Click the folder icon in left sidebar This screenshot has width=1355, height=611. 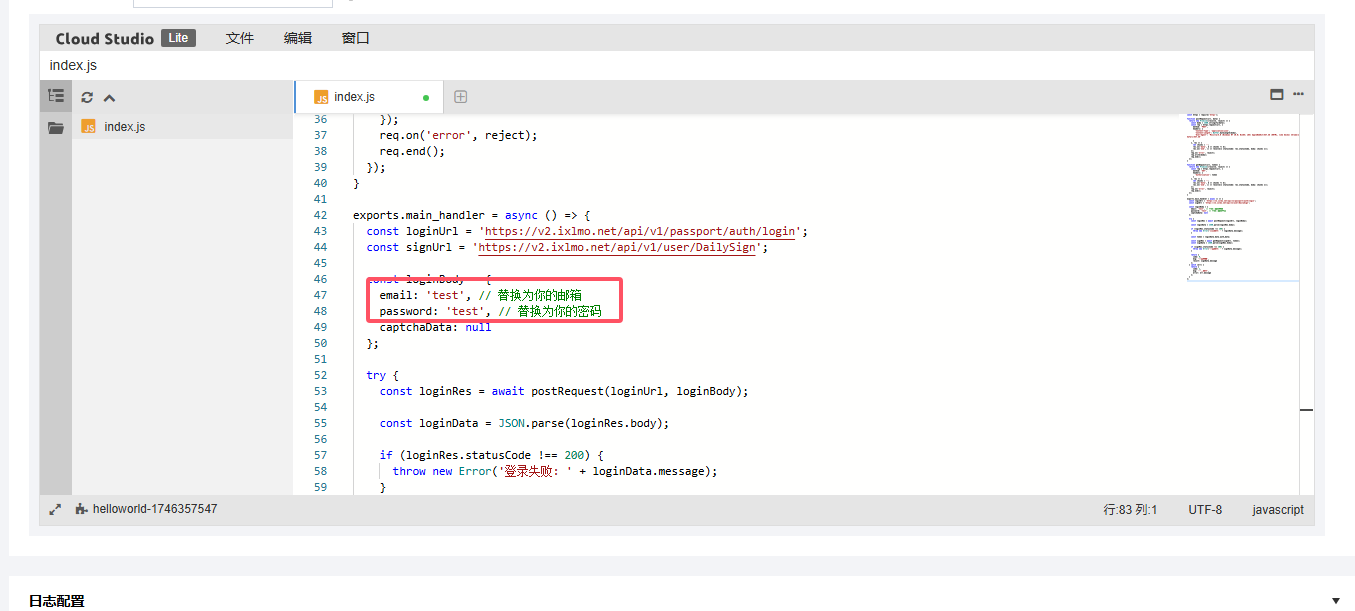[56, 127]
